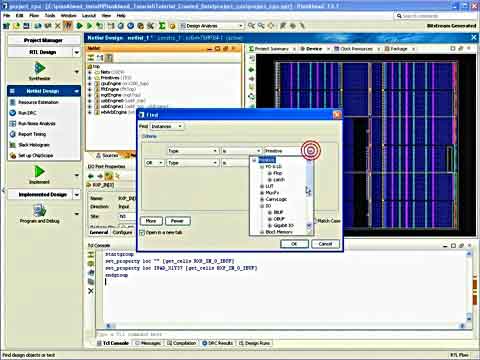This screenshot has width=480, height=360.
Task: Open the Synthesize options dropdown arrow
Action: 77,72
